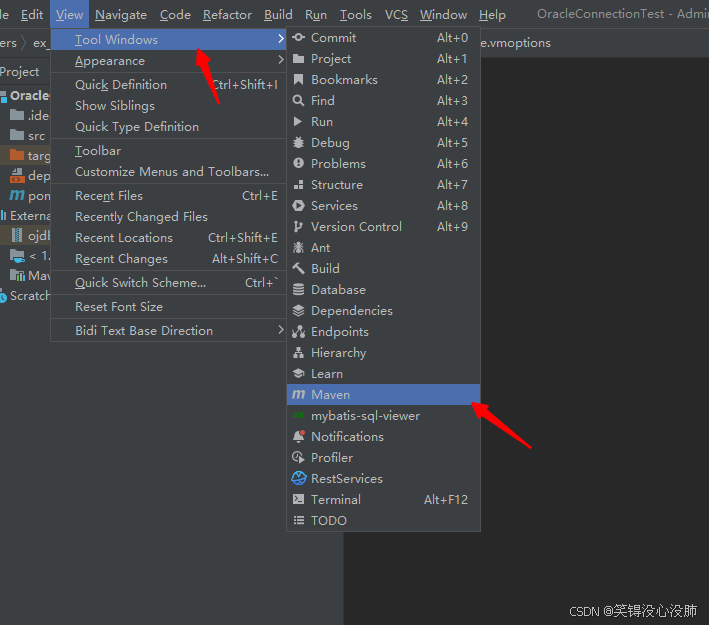Viewport: 709px width, 625px height.
Task: Choose Show Siblings from View menu
Action: (x=168, y=106)
